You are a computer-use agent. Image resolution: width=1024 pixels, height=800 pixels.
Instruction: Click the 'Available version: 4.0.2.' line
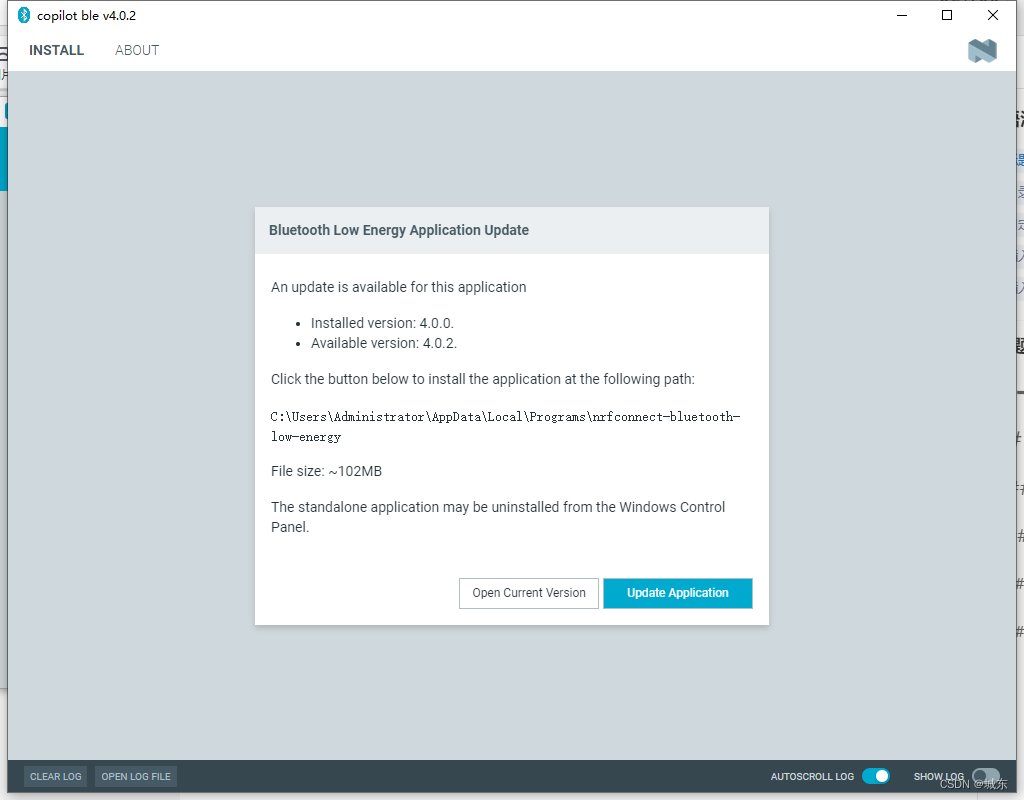[384, 344]
